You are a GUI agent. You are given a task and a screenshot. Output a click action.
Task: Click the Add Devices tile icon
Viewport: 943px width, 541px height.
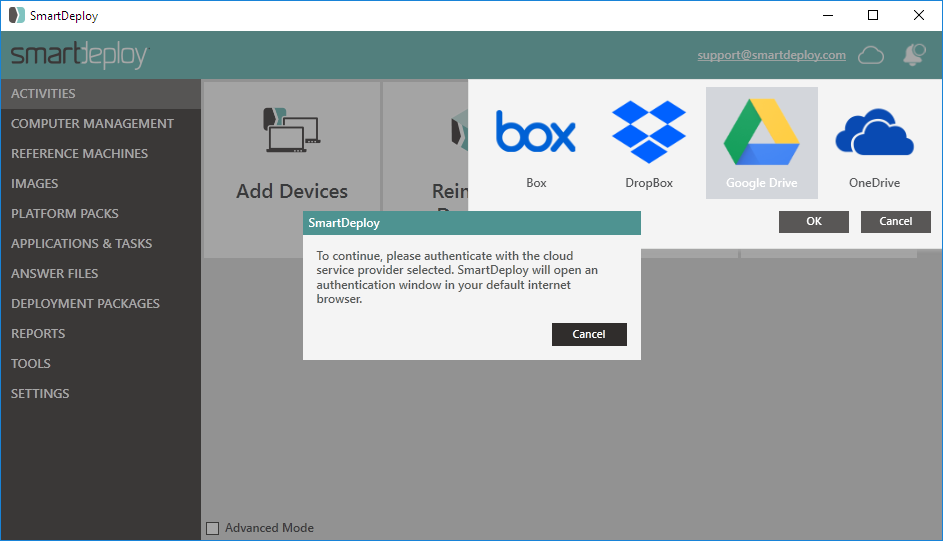[x=292, y=129]
